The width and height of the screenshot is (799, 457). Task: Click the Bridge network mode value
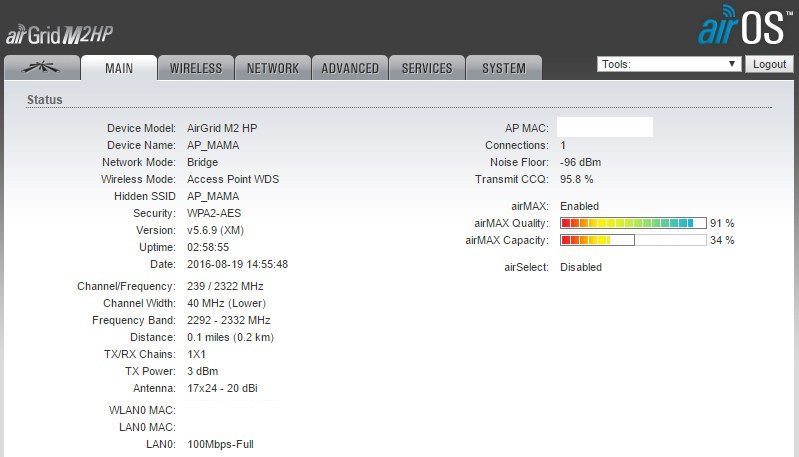202,162
